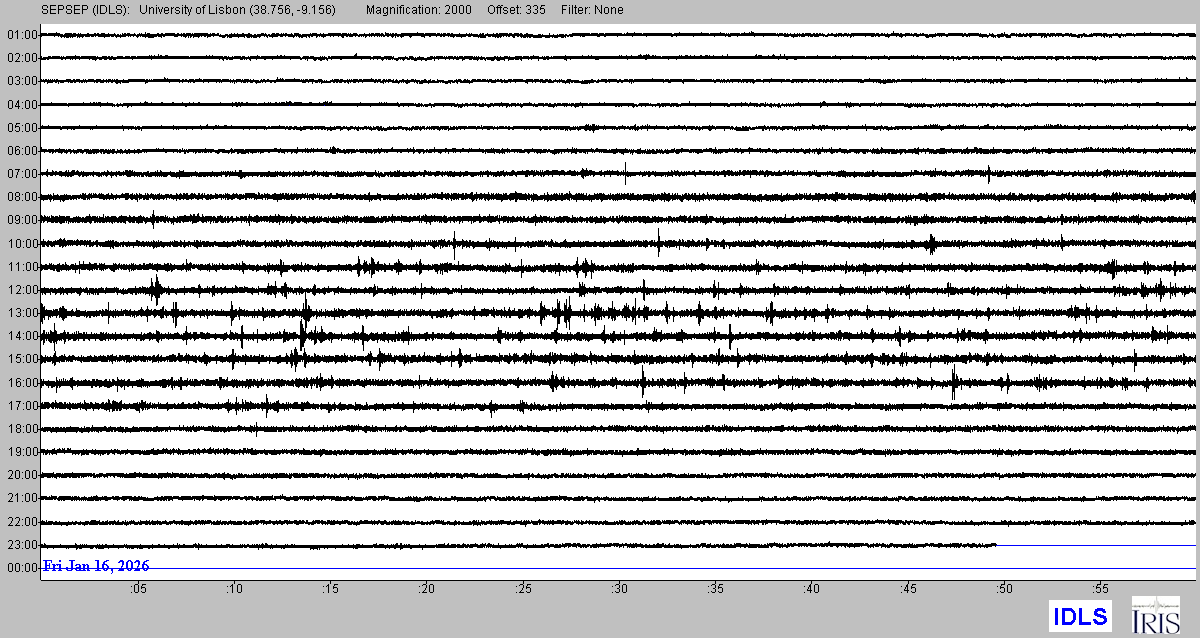Screen dimensions: 1200x638
Task: Select the 07:00 hour trace label
Action: tap(22, 174)
